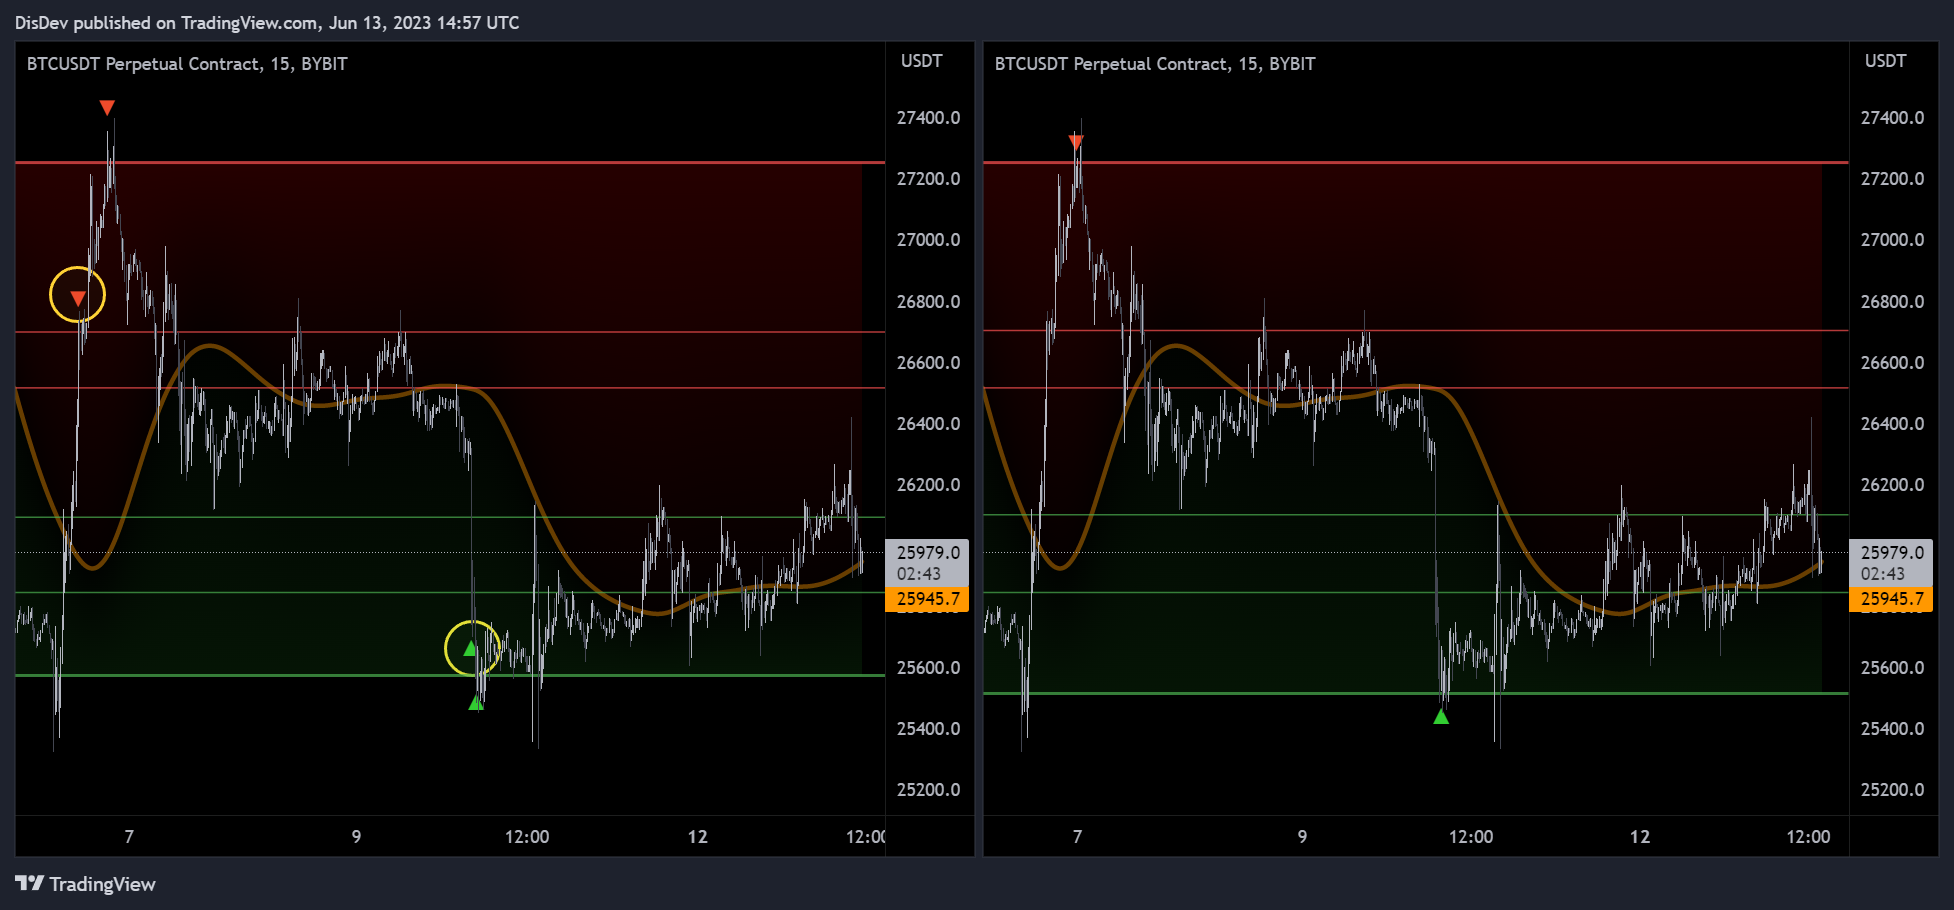Open the TradingView.com link in the header
Viewport: 1954px width, 910px height.
(x=251, y=22)
